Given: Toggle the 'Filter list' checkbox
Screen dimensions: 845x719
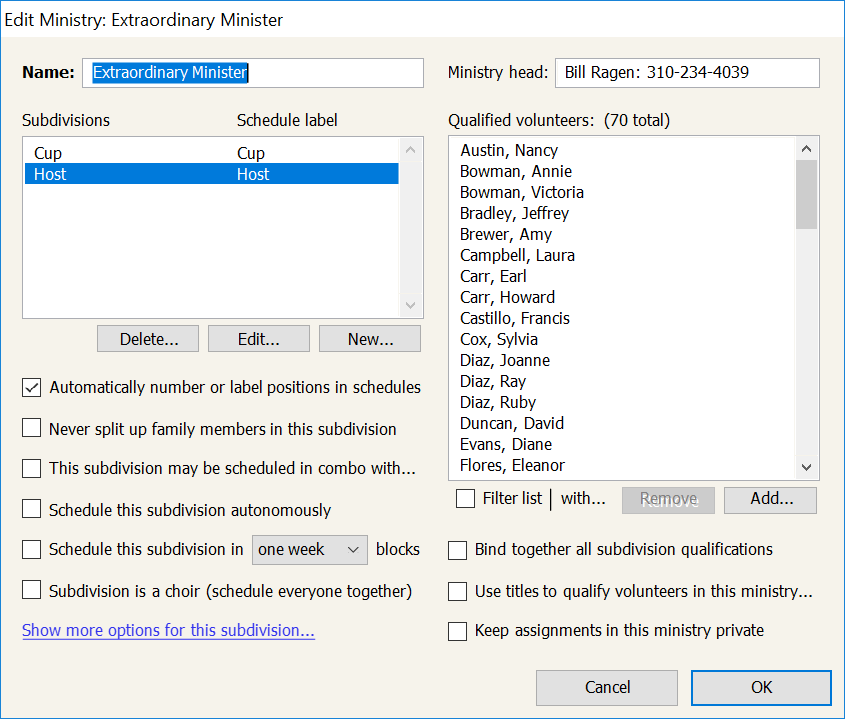Looking at the screenshot, I should click(466, 498).
